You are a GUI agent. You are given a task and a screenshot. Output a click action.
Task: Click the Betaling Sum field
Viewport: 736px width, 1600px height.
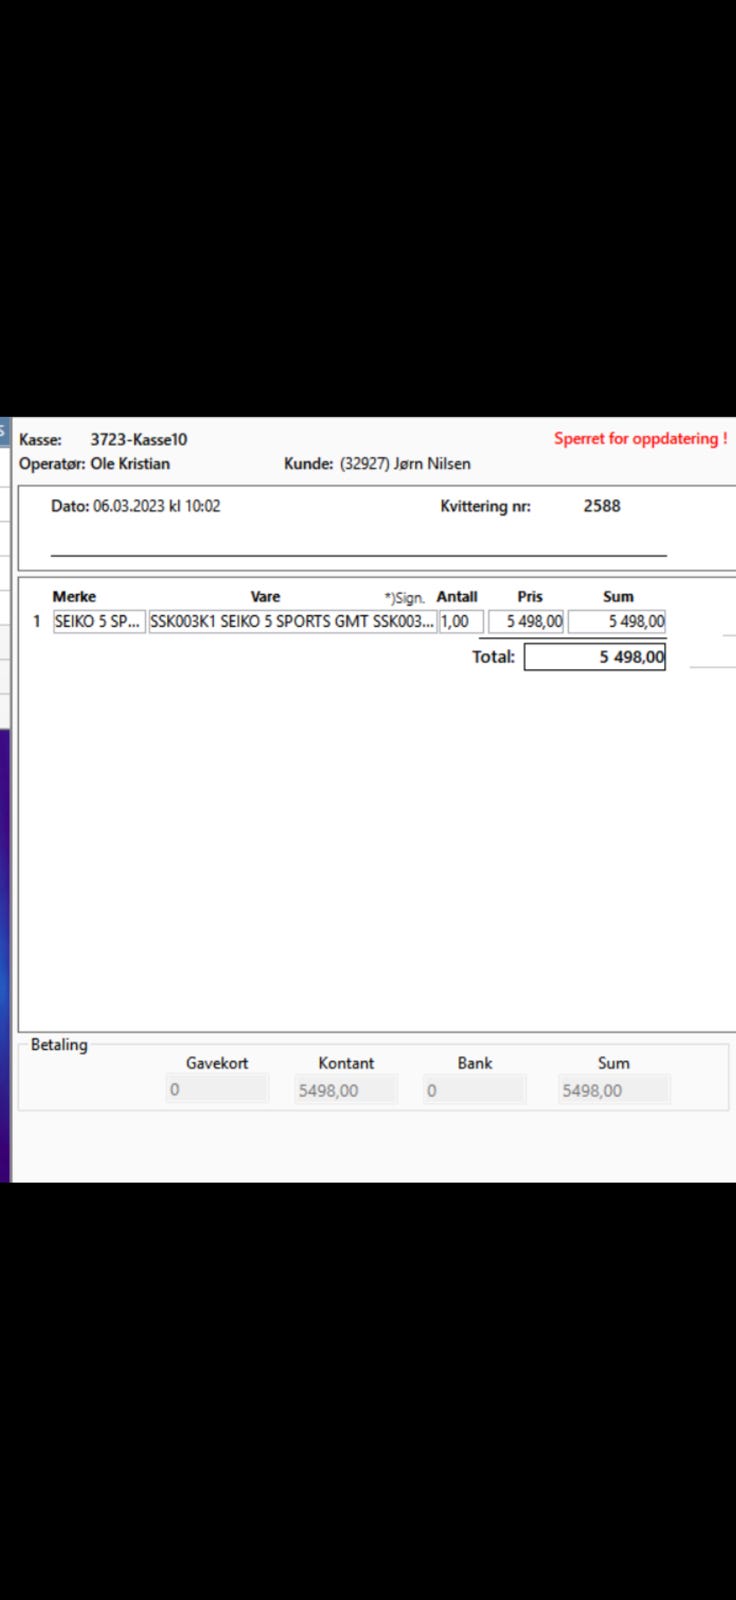pyautogui.click(x=614, y=1090)
